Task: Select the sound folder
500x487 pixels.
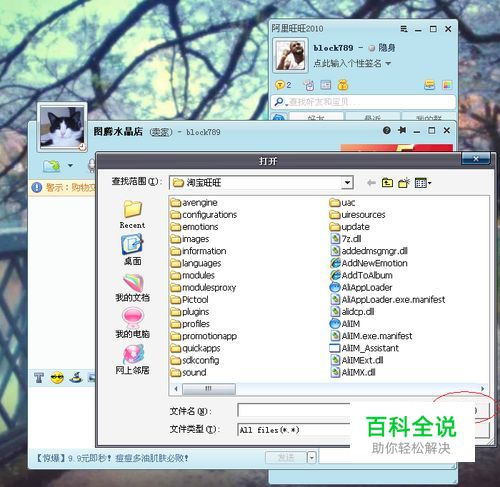Action: [x=188, y=372]
